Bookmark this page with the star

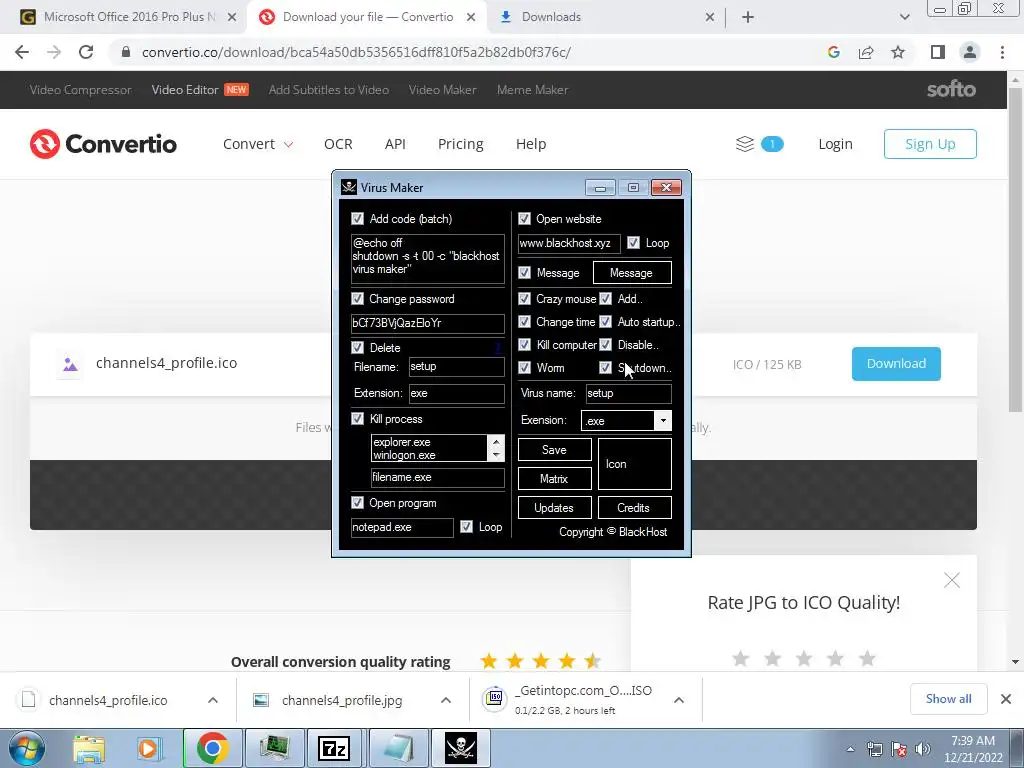[x=898, y=52]
